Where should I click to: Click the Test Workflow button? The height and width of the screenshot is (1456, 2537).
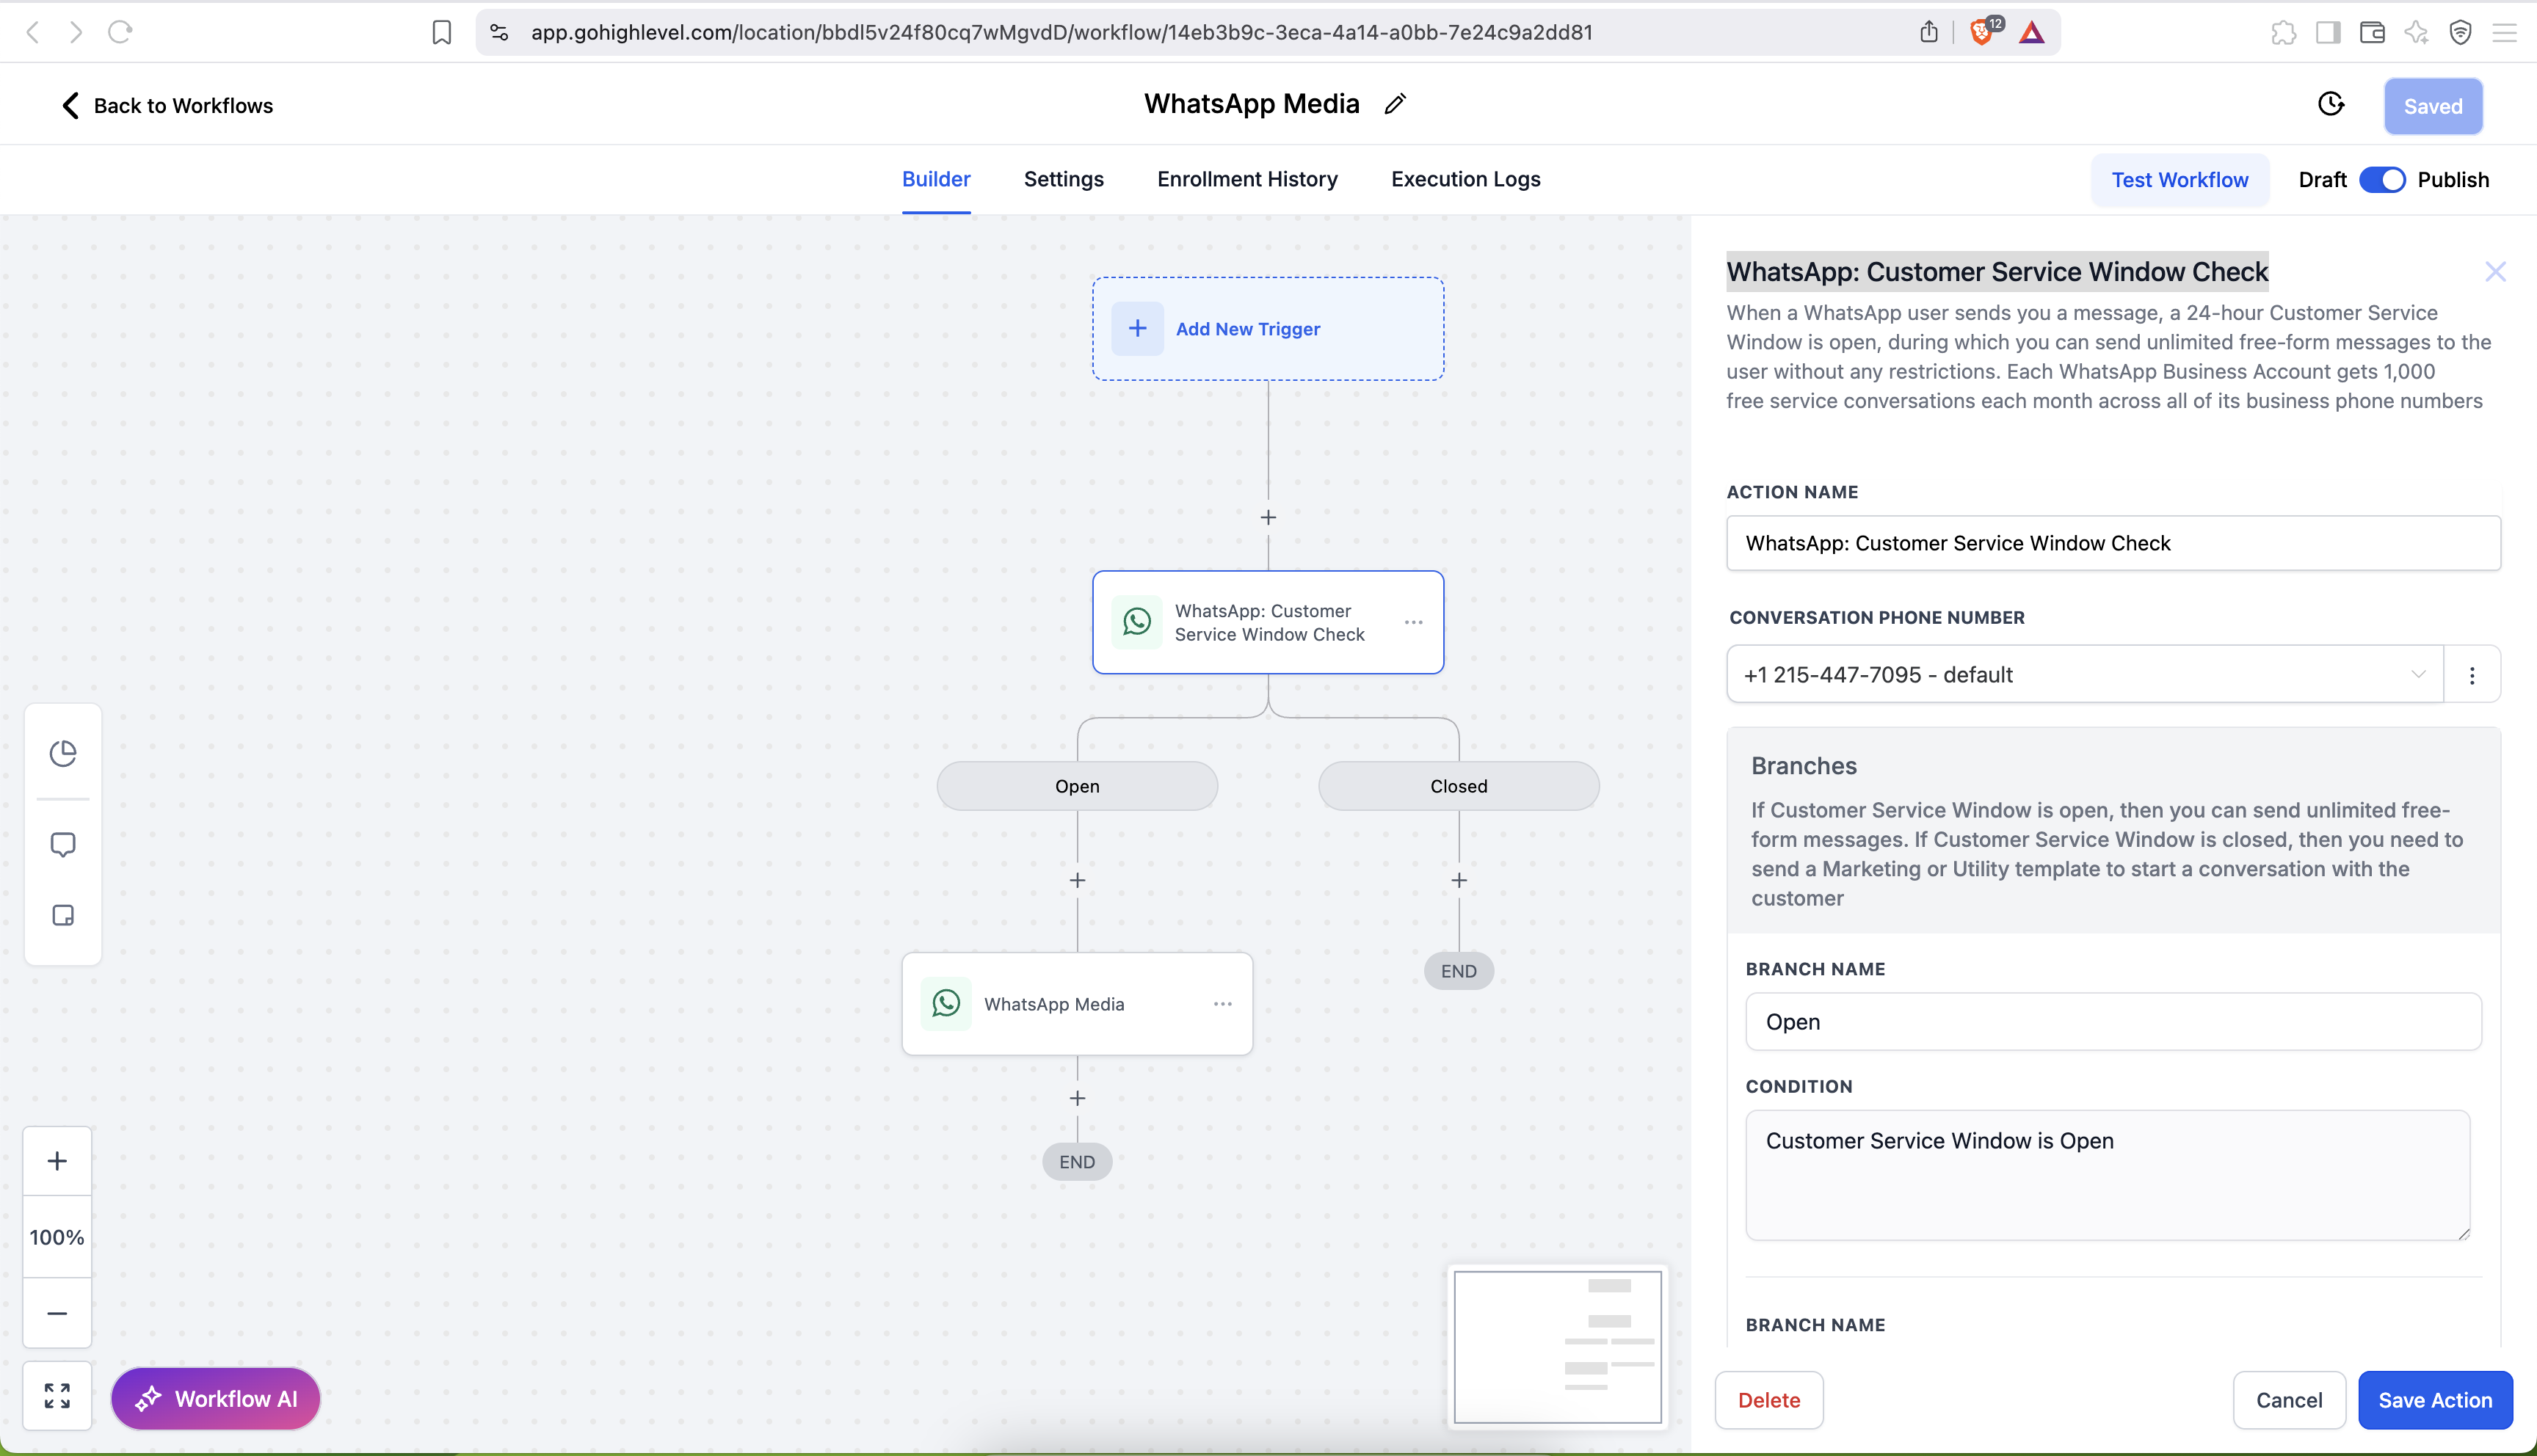(2179, 180)
